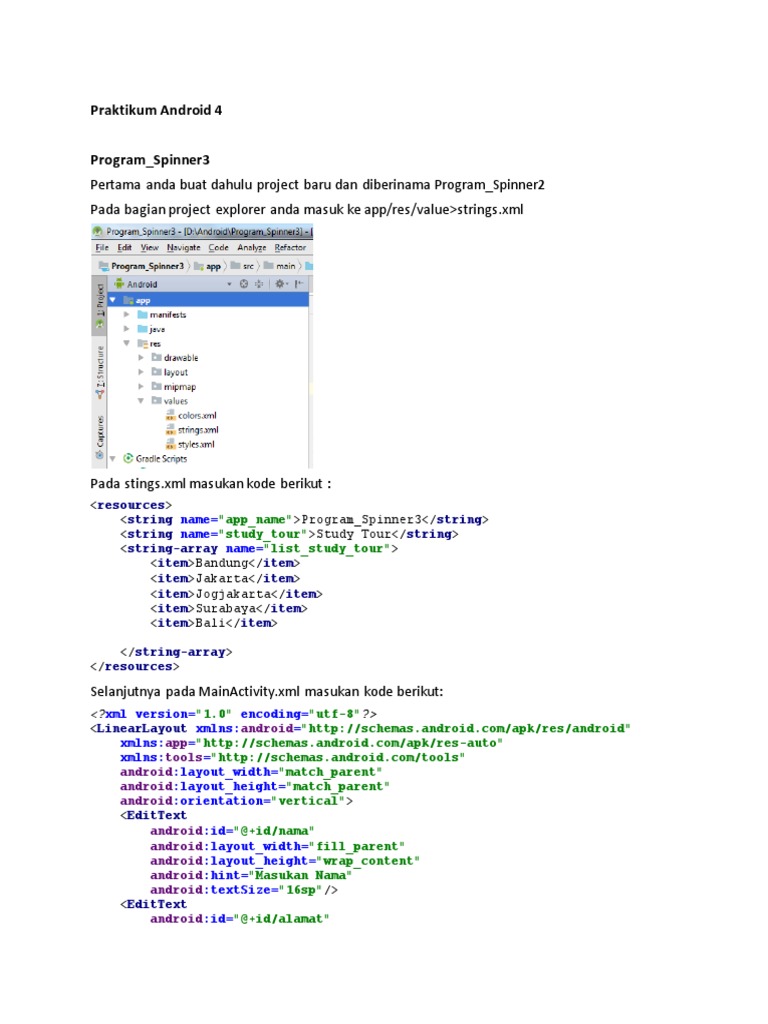Open the Navigate menu
This screenshot has width=768, height=1024.
pyautogui.click(x=184, y=248)
